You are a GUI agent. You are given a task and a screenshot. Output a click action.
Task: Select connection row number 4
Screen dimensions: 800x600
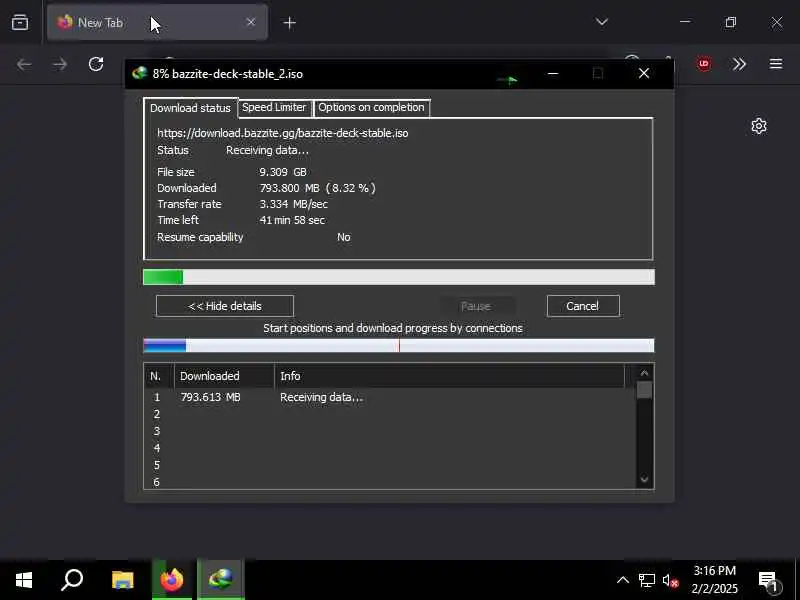click(x=390, y=448)
